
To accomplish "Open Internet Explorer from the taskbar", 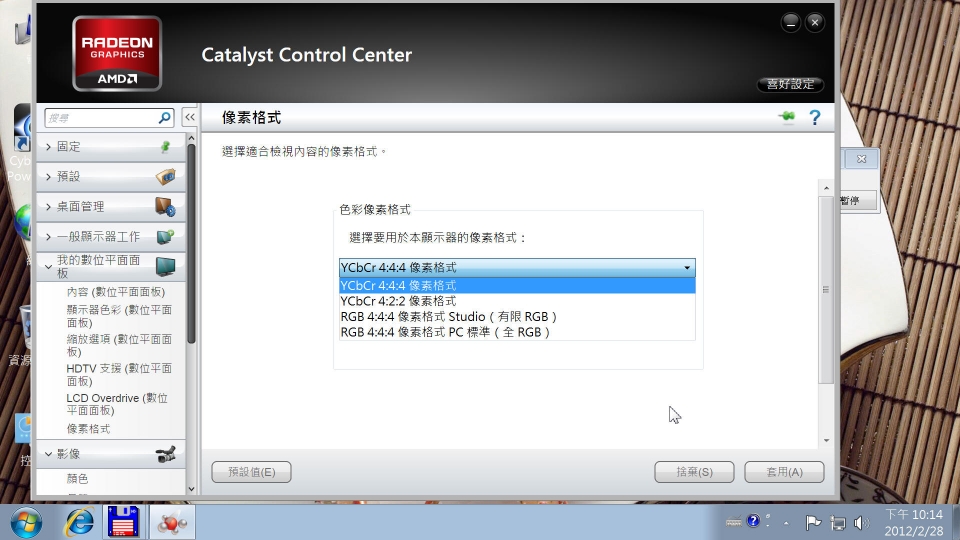I will tap(80, 522).
